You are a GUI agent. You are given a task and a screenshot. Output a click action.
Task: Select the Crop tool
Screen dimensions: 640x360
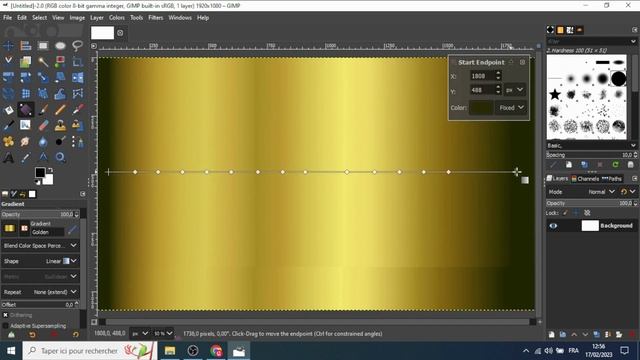pyautogui.click(x=77, y=62)
